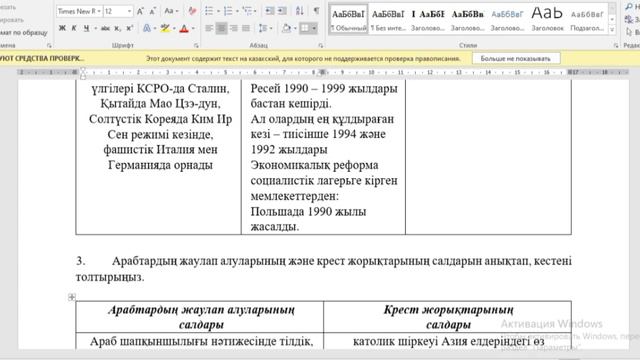Toggle underline (Ч) formatting
Image resolution: width=640 pixels, height=360 pixels.
[86, 28]
